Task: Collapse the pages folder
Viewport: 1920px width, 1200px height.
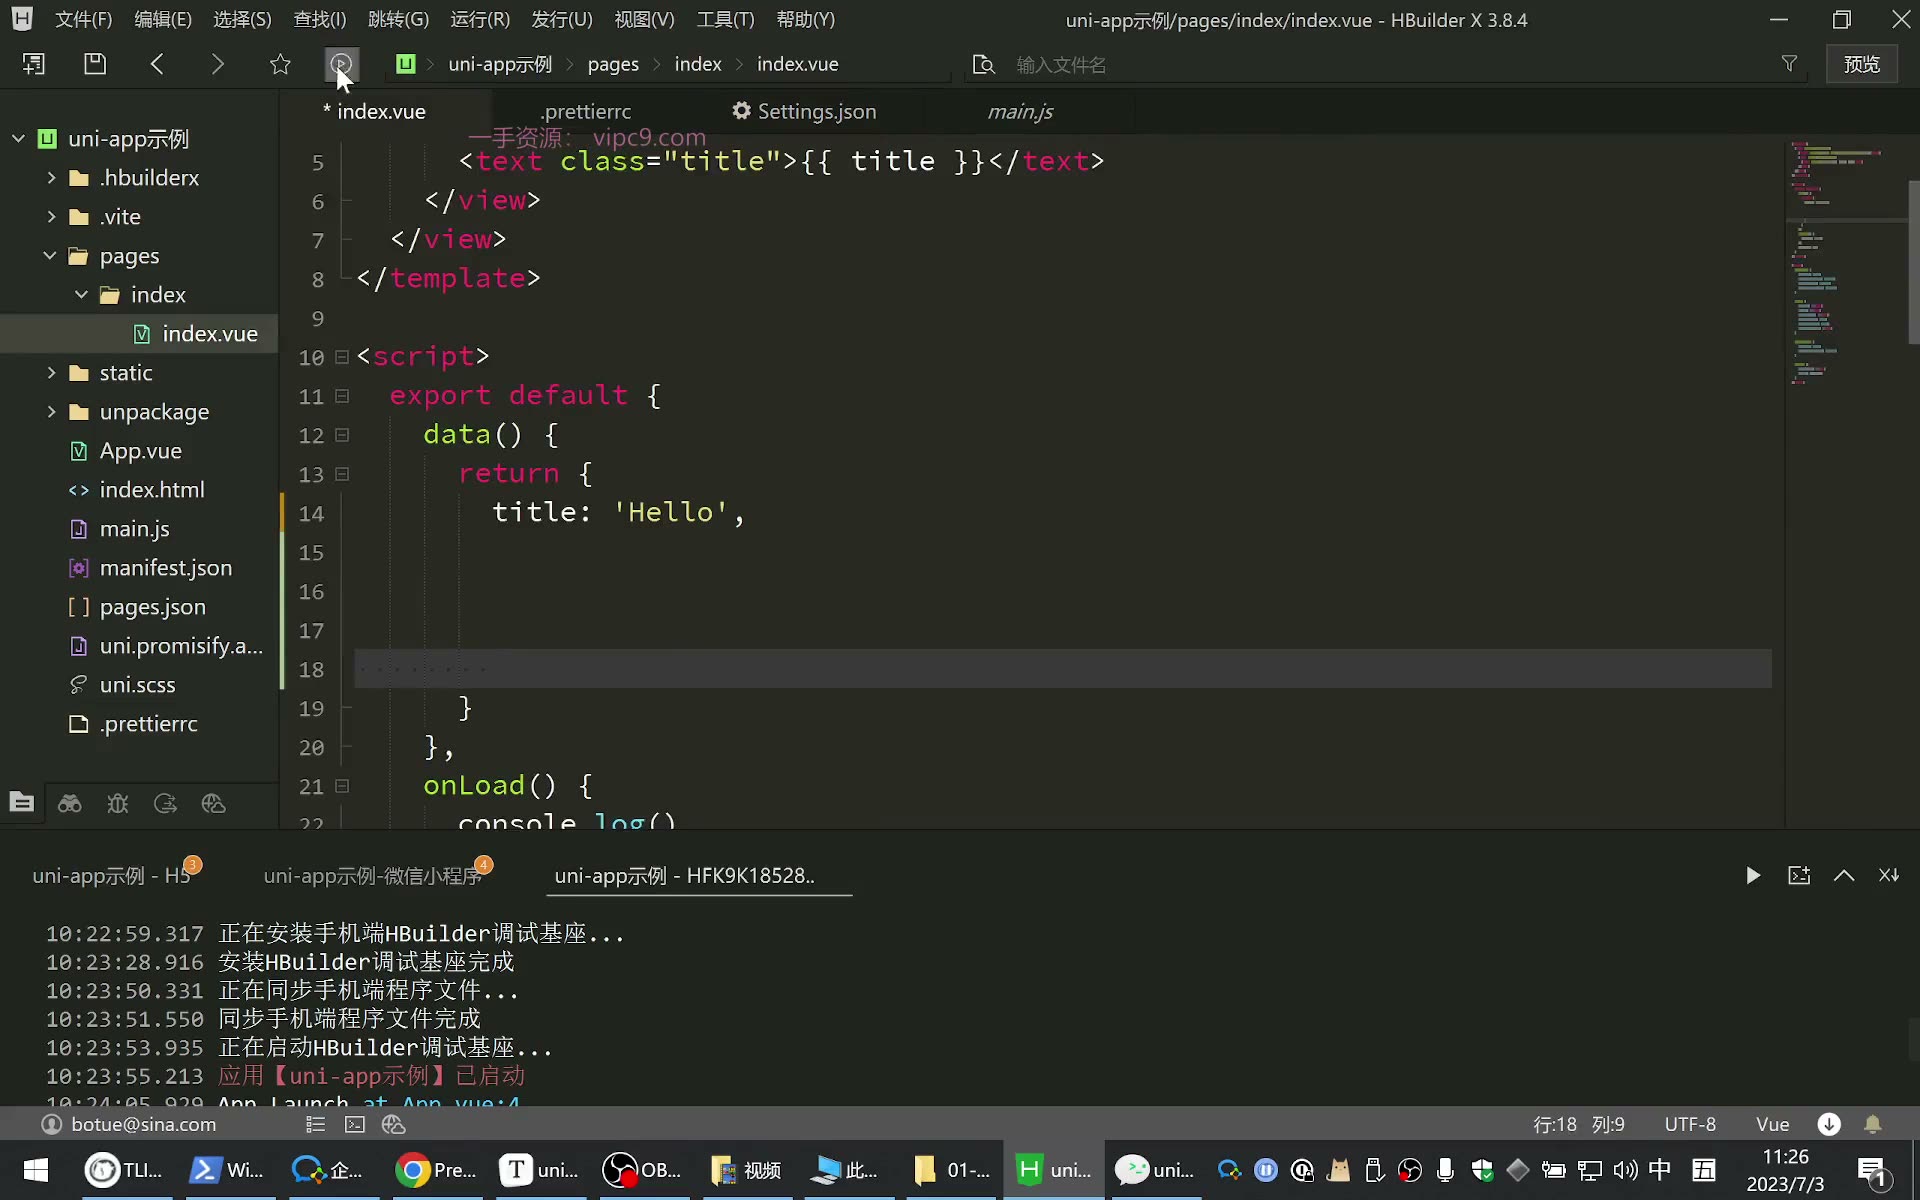Action: click(50, 256)
